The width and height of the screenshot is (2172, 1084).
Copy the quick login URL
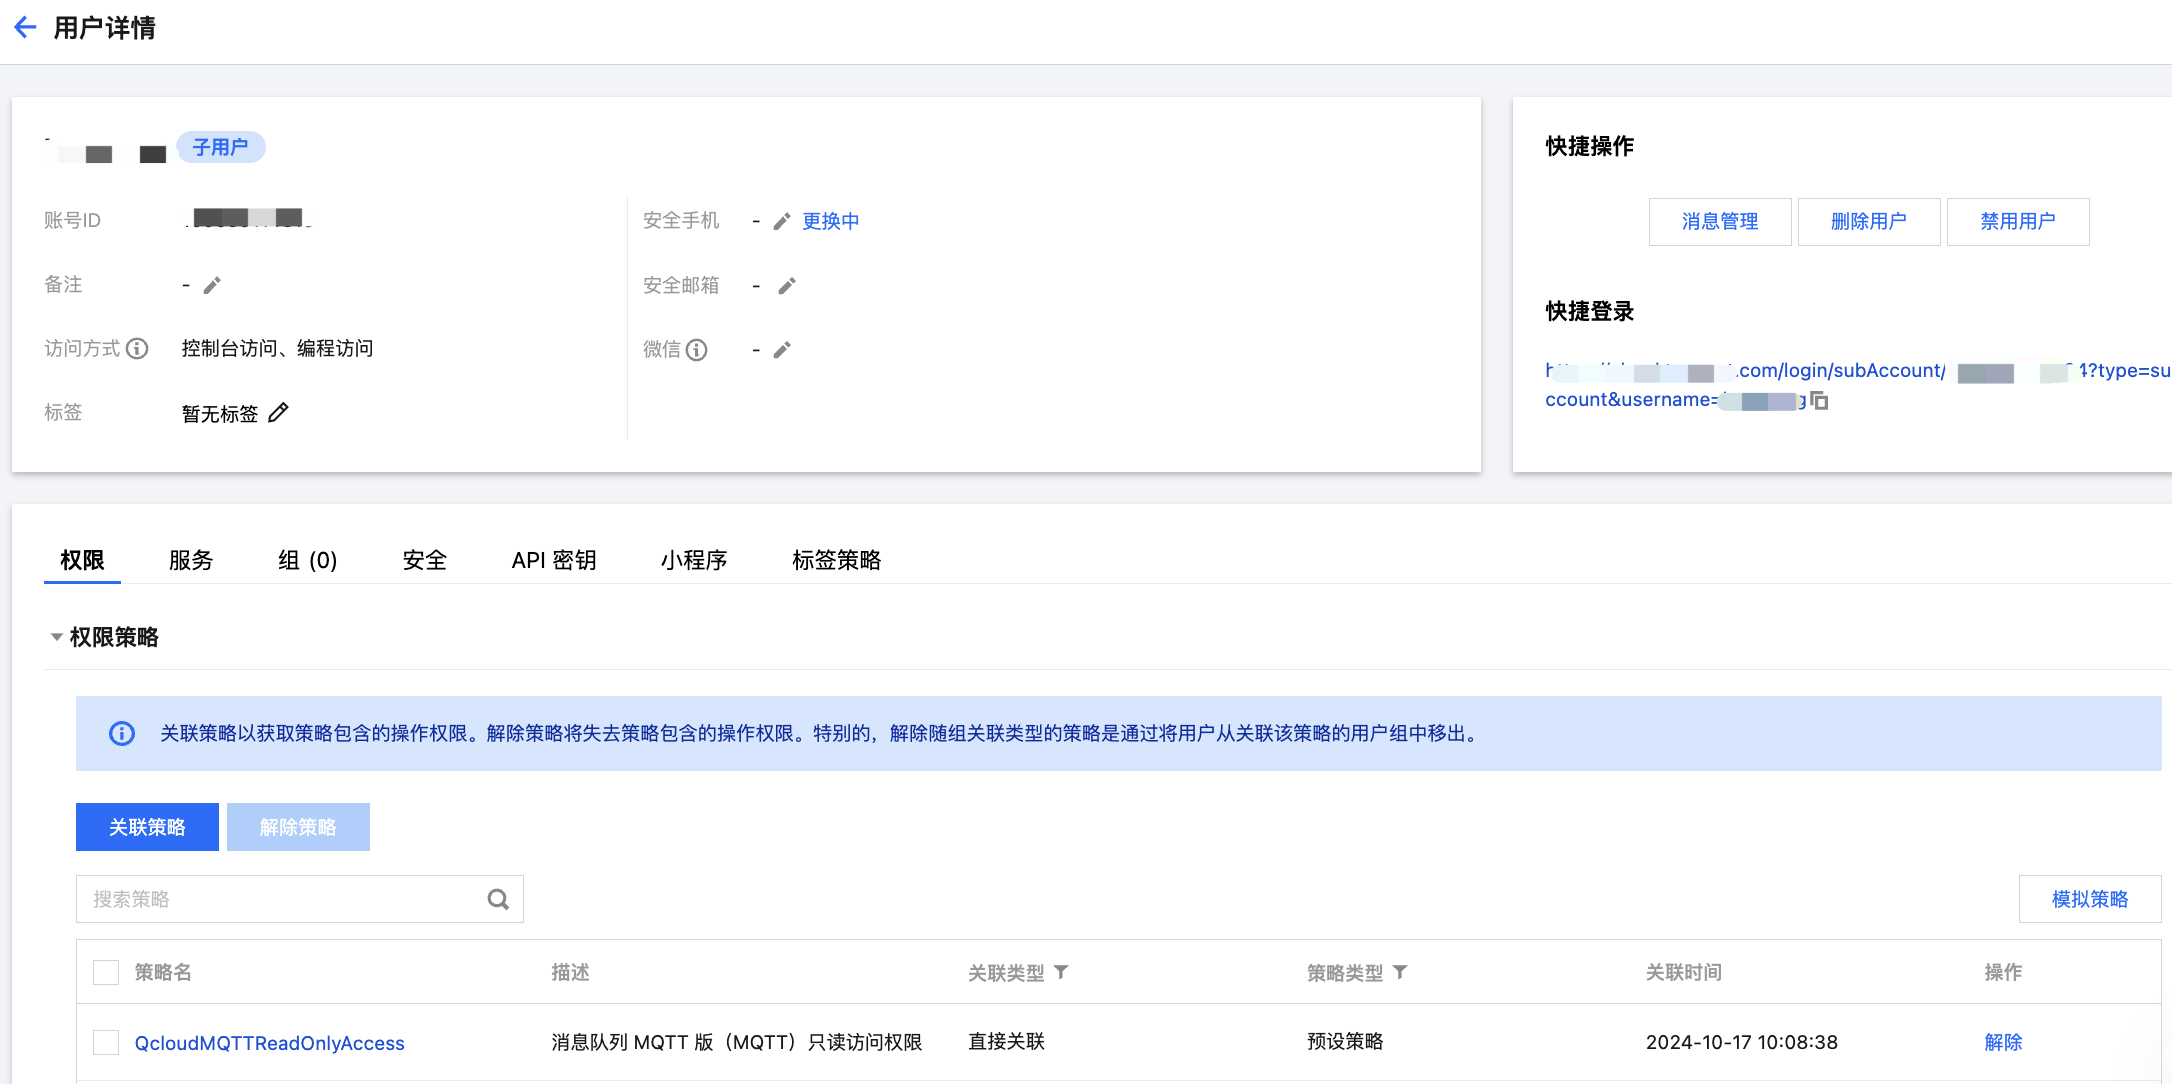coord(1820,401)
